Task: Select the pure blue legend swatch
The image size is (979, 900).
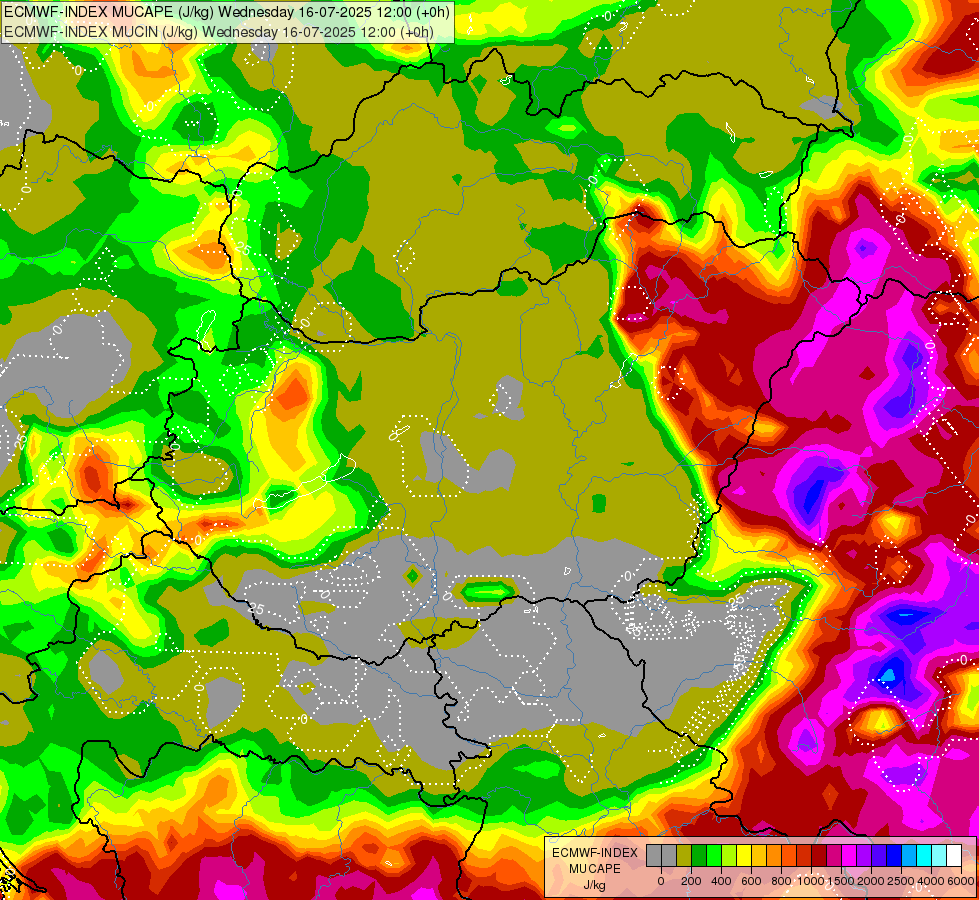Action: click(x=895, y=856)
